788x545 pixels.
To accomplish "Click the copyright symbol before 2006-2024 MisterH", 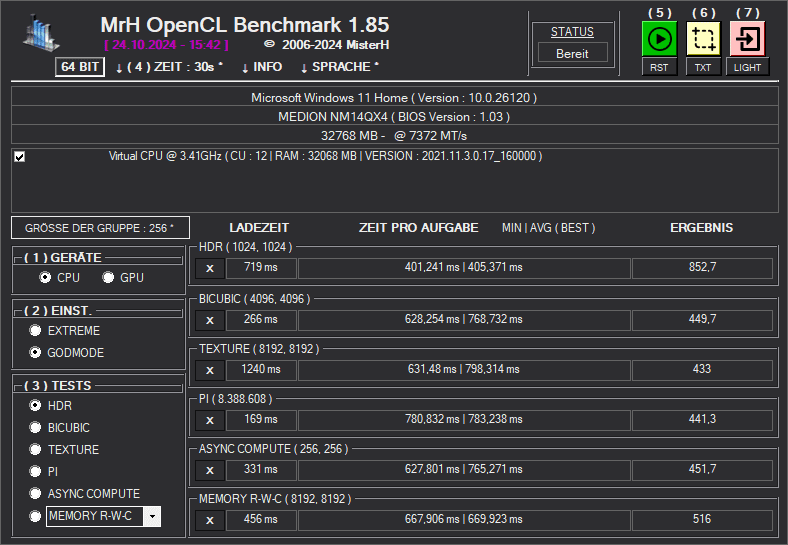I will (x=269, y=44).
